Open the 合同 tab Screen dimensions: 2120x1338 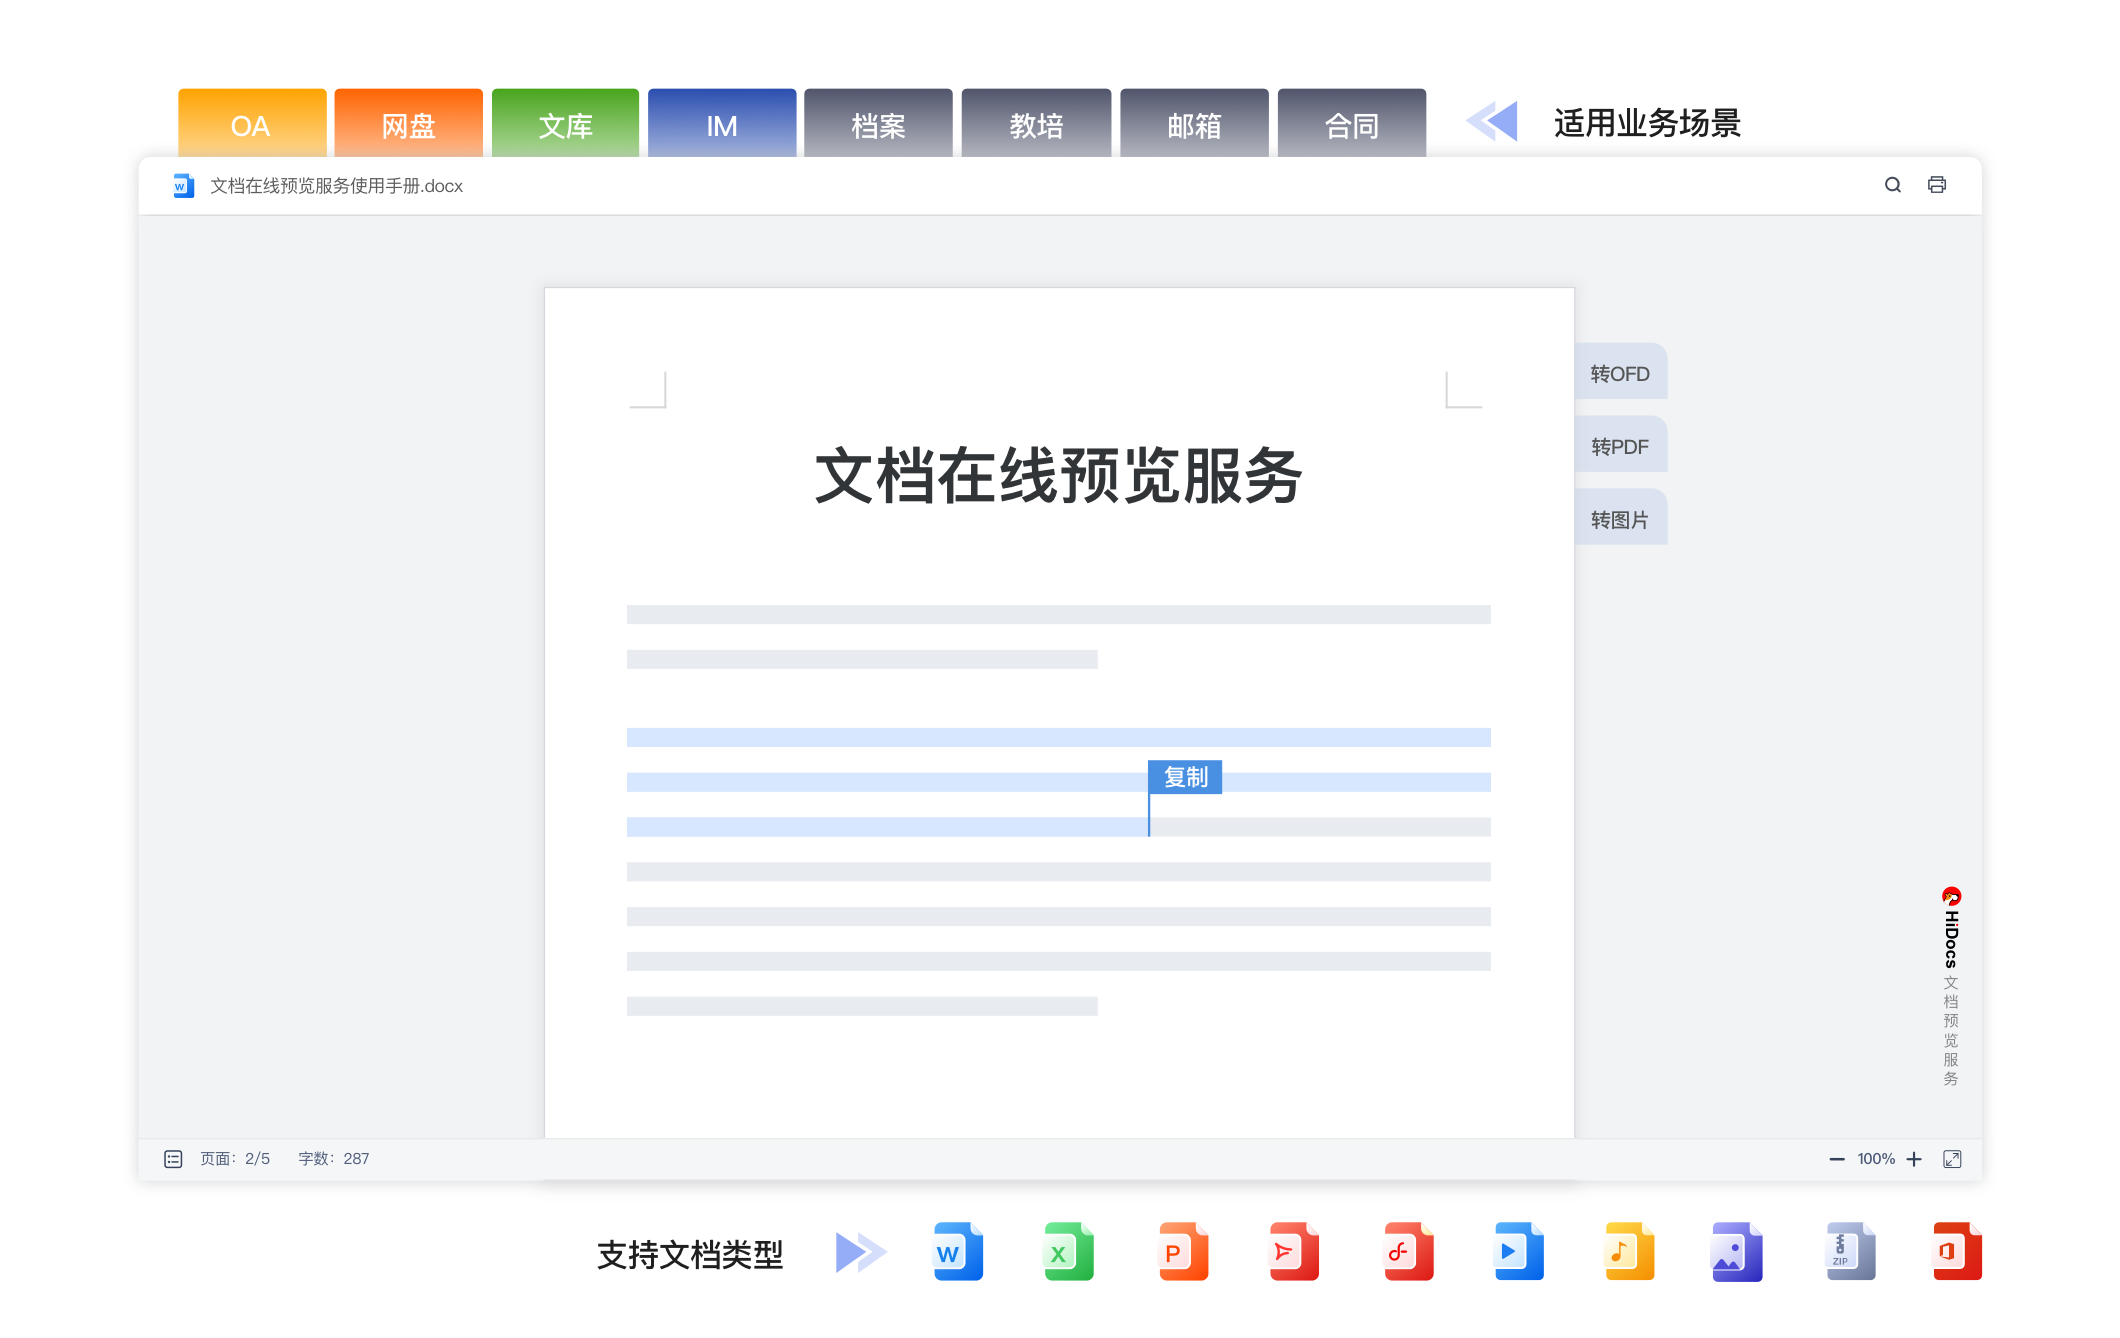[1352, 124]
